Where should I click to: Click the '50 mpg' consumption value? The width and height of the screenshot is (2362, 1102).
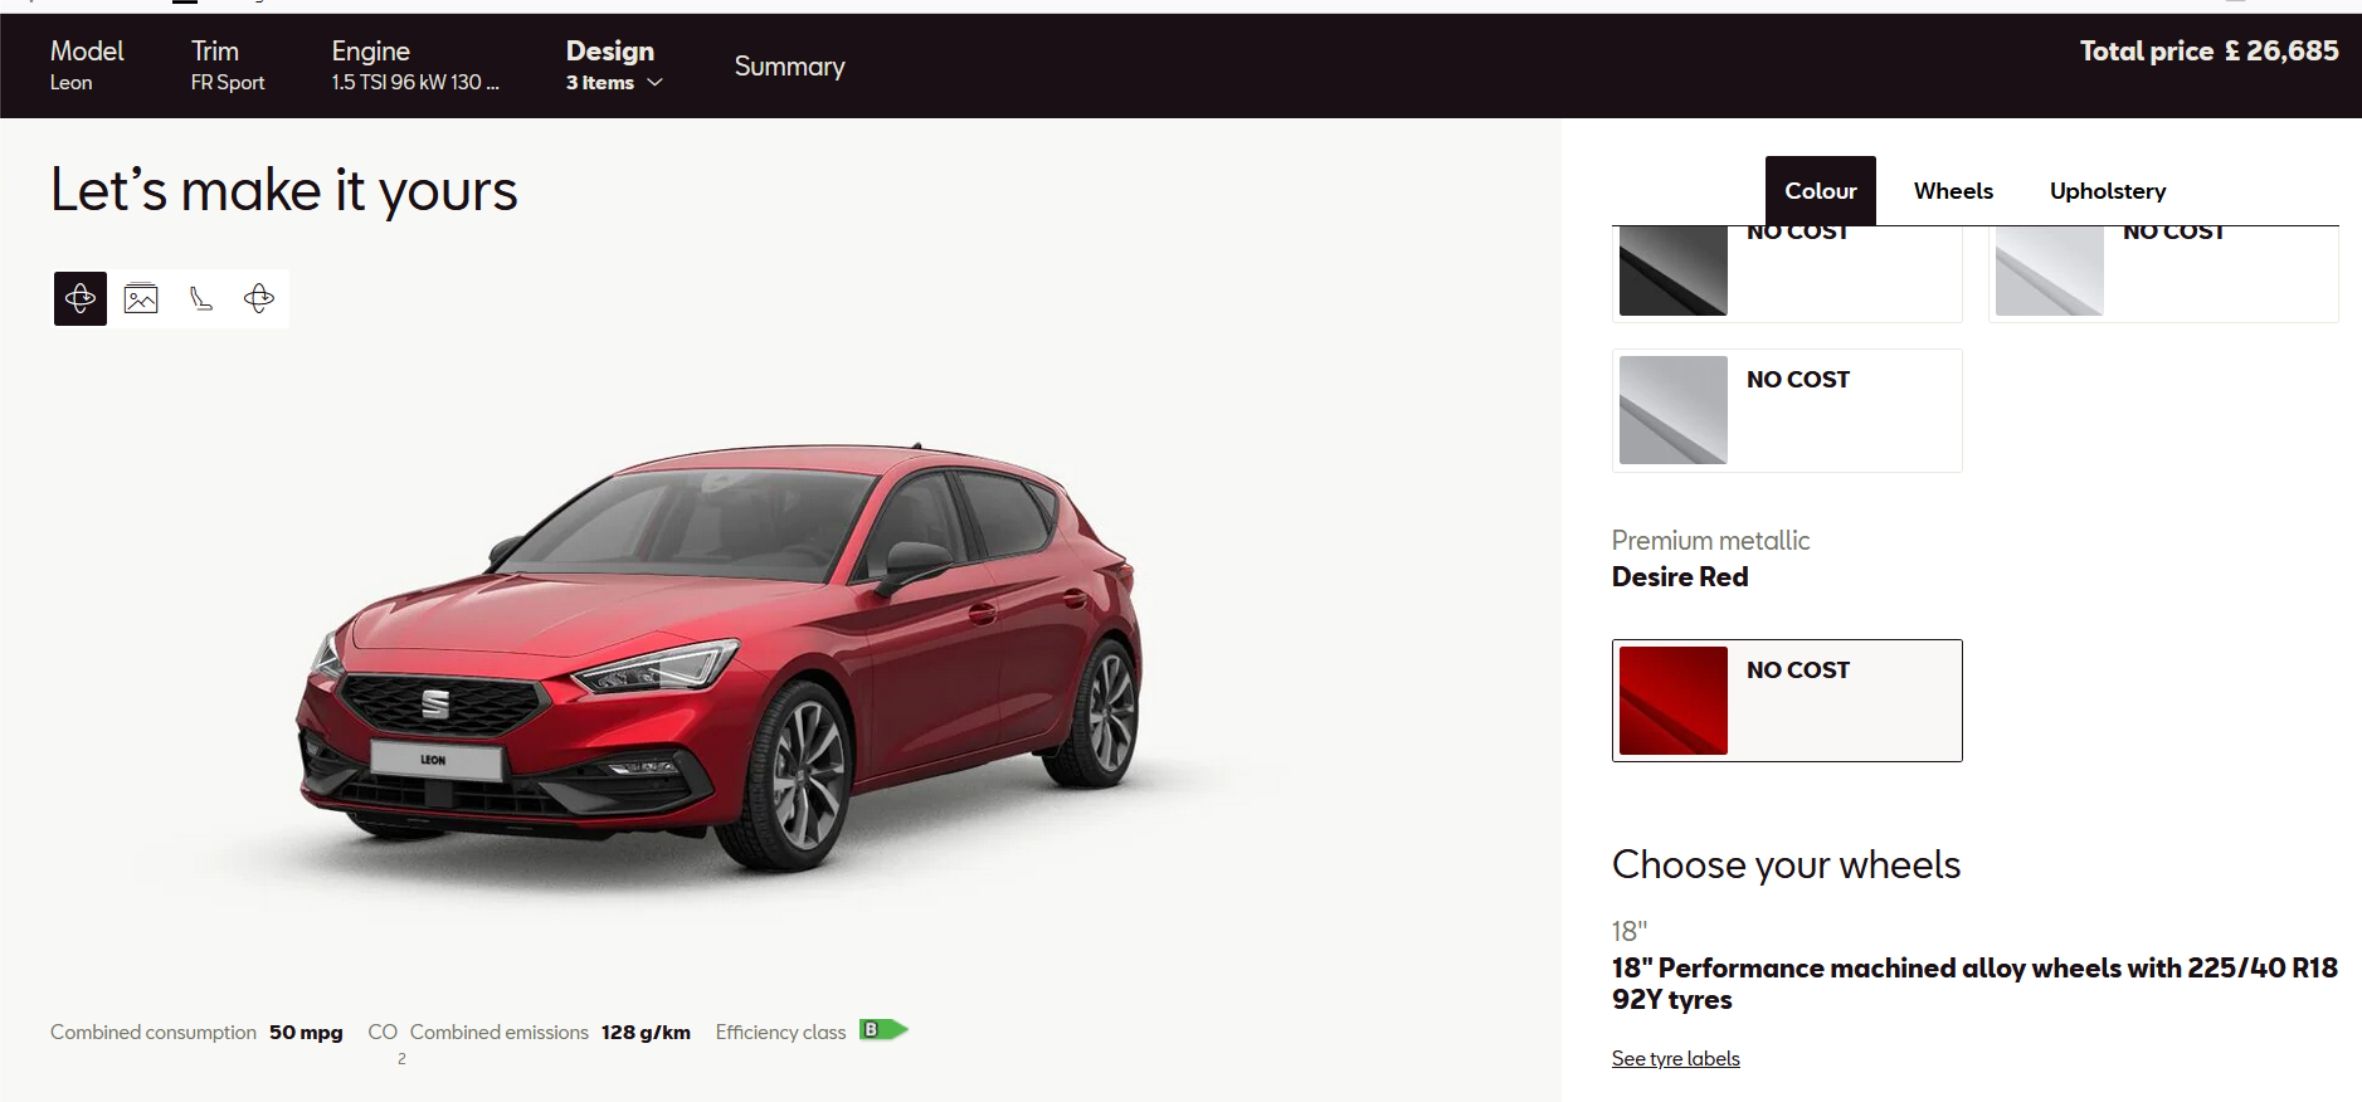pyautogui.click(x=306, y=1032)
